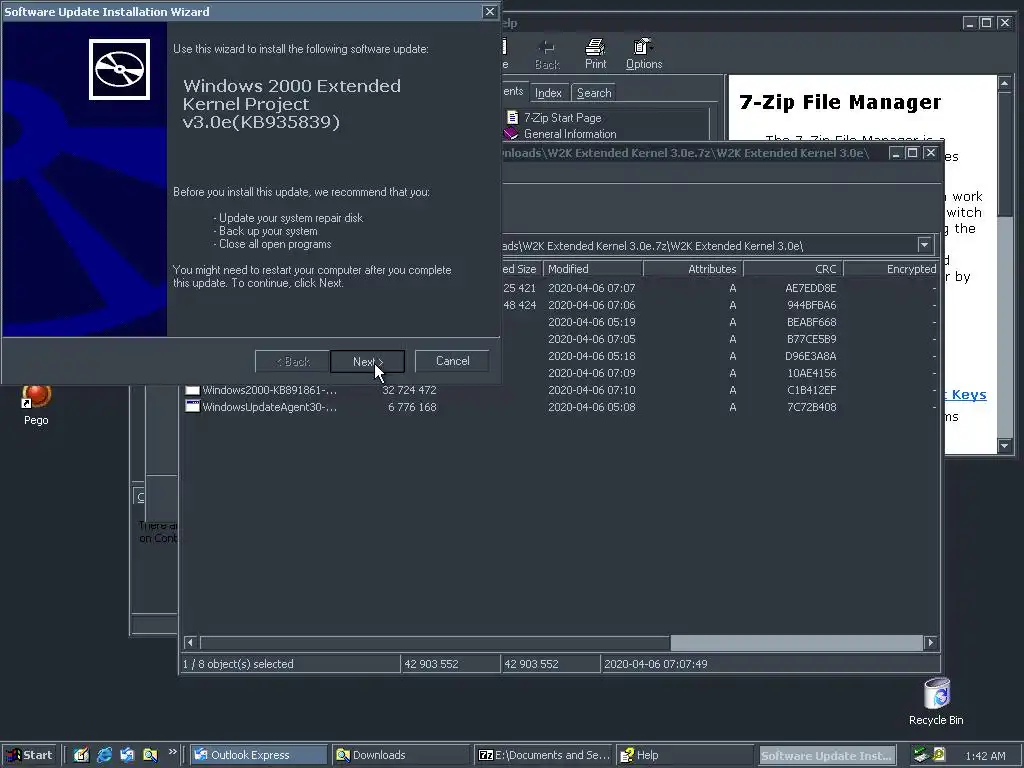1024x768 pixels.
Task: Open the 'Keys' link in Help page
Action: (968, 394)
